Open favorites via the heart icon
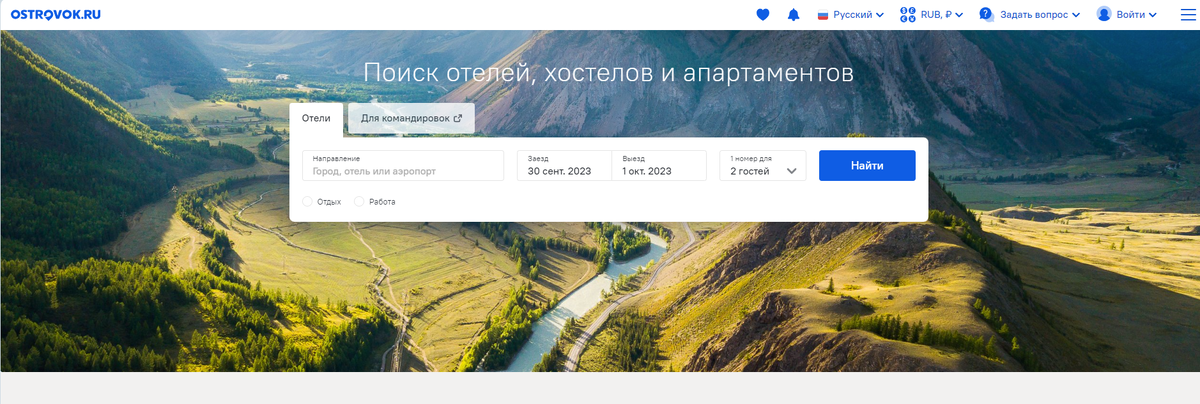Viewport: 1200px width, 404px height. [x=763, y=15]
